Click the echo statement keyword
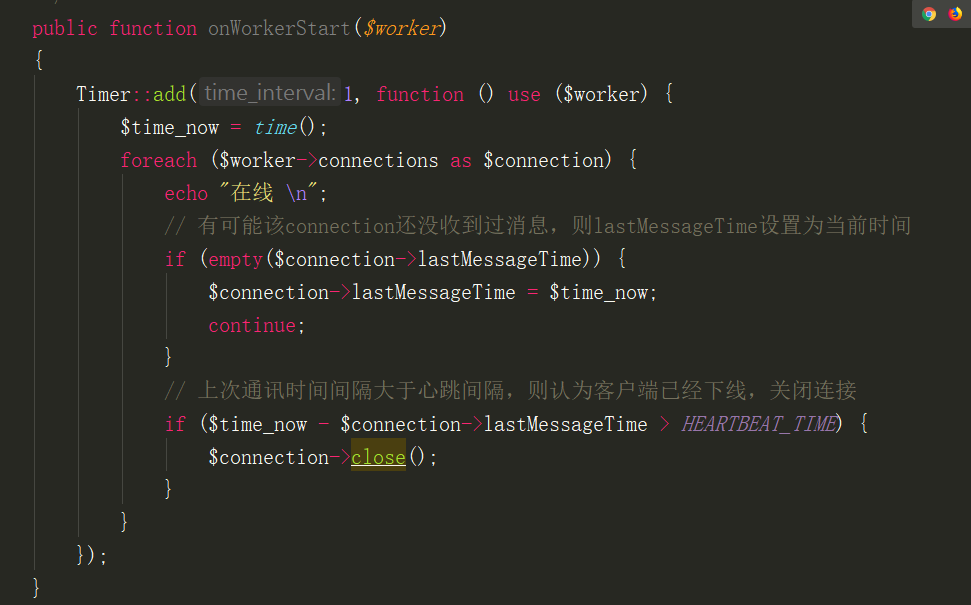The image size is (971, 605). (x=186, y=193)
